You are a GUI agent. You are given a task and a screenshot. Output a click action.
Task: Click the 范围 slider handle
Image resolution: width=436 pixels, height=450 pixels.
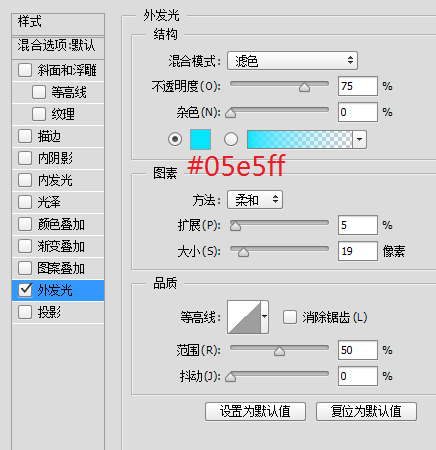point(279,351)
